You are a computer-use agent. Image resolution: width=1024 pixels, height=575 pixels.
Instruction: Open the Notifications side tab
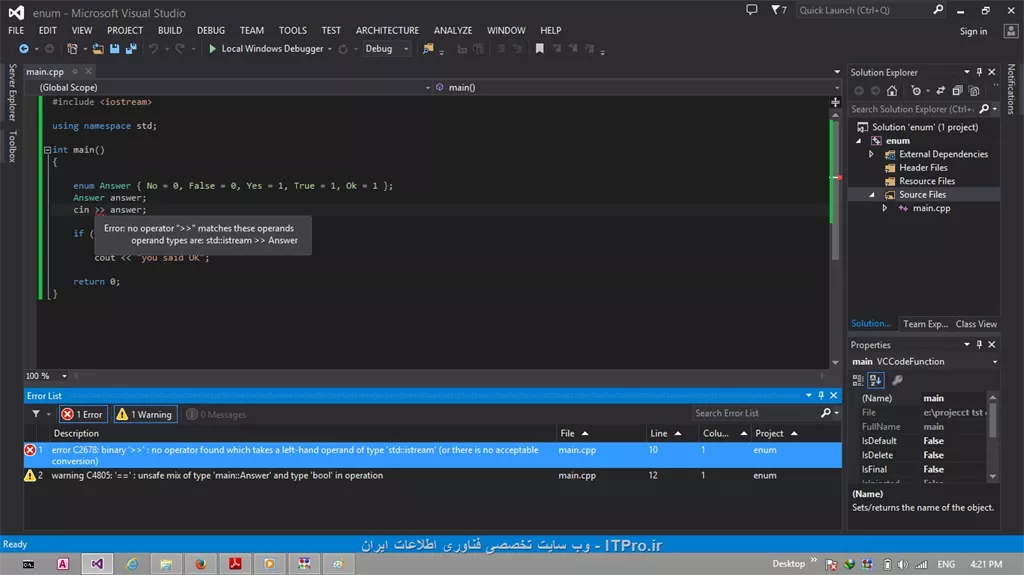click(x=1011, y=89)
